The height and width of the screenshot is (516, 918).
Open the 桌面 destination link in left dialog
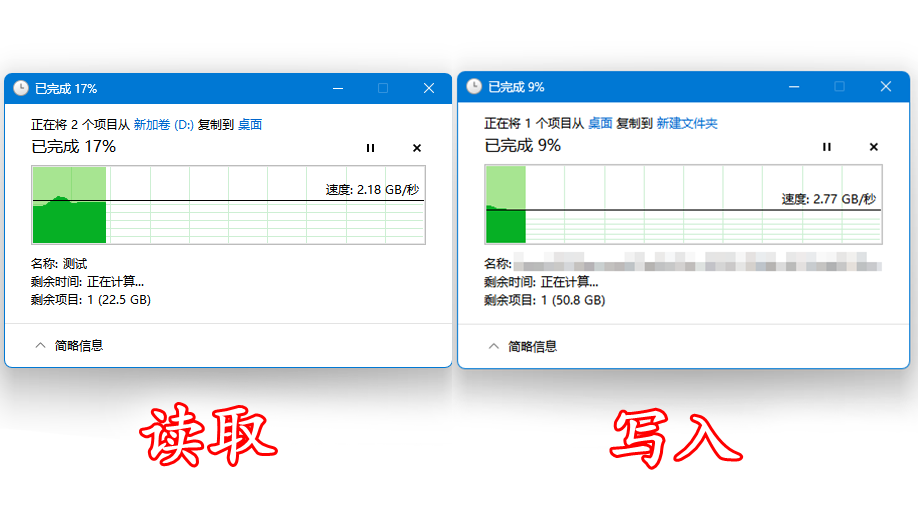(250, 125)
